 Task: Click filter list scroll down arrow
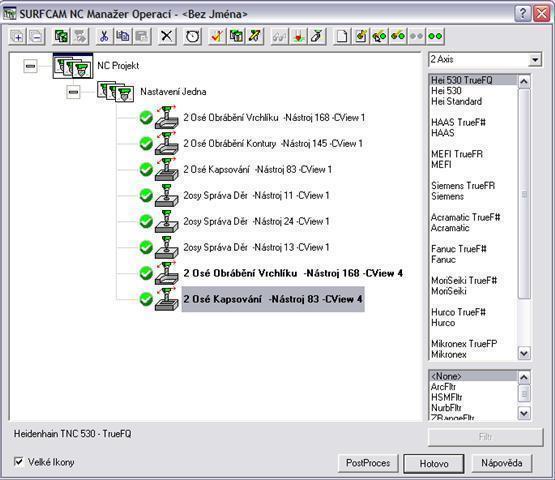(524, 413)
